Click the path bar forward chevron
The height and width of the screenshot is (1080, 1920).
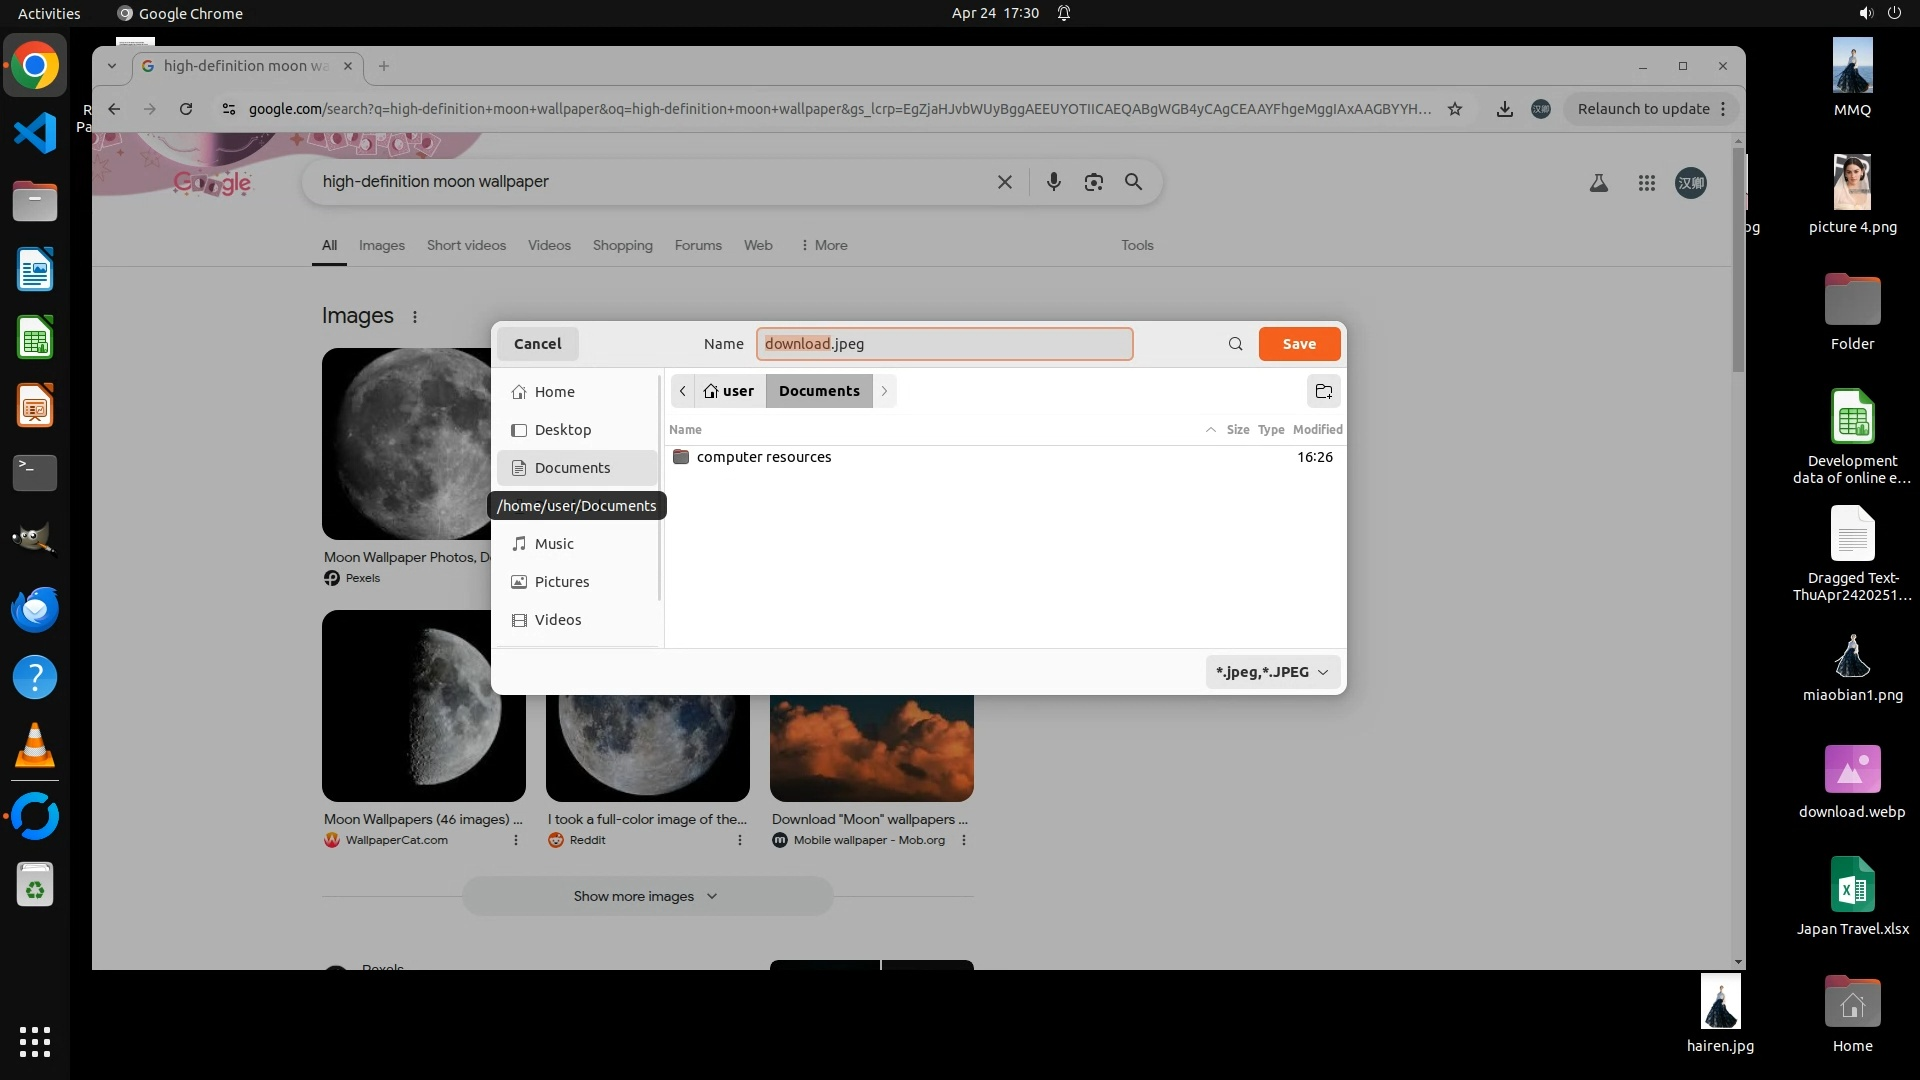click(x=884, y=391)
